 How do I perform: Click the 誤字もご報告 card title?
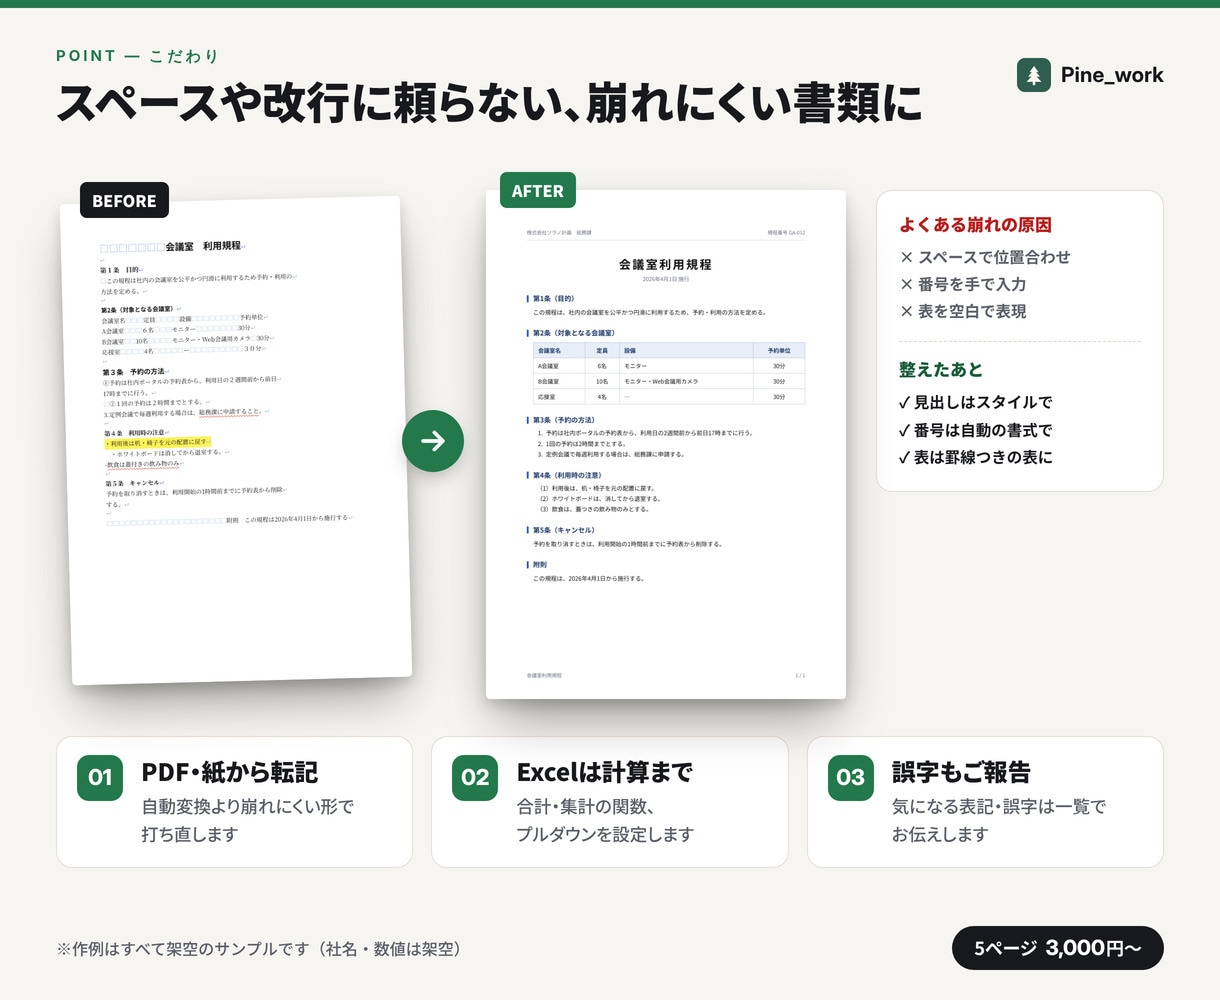click(x=961, y=772)
